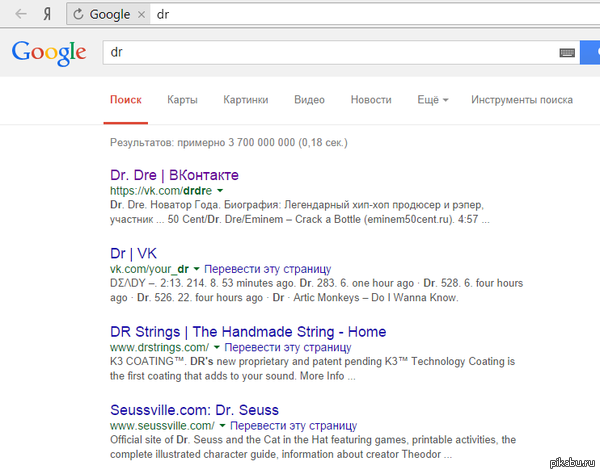Screen dimensions: 600x474
Task: Click the blue search button
Action: [x=592, y=52]
